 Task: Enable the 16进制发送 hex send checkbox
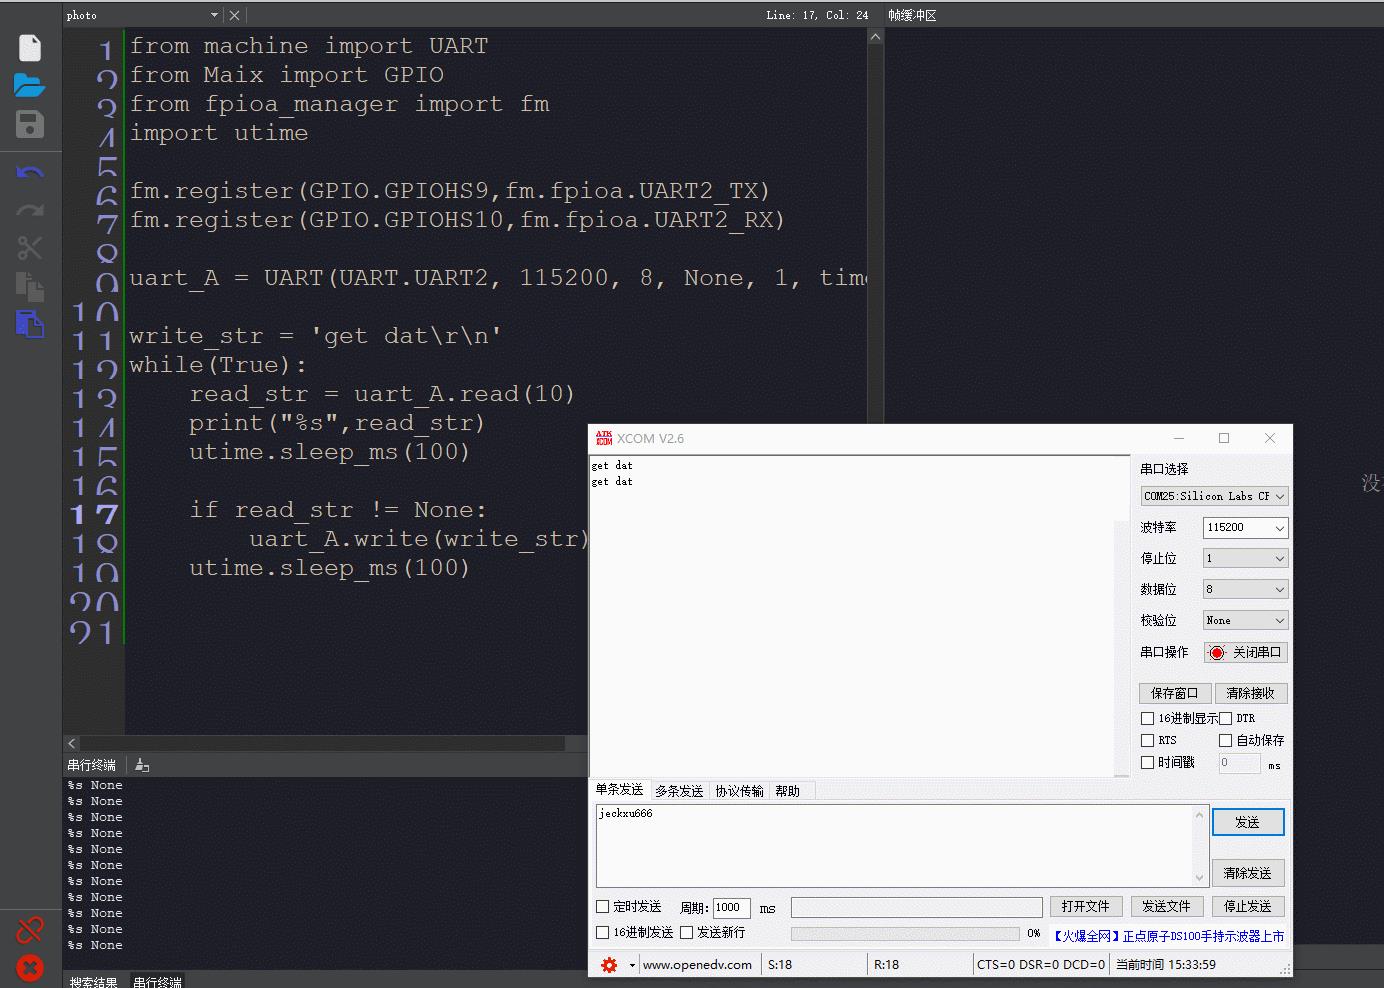point(602,932)
